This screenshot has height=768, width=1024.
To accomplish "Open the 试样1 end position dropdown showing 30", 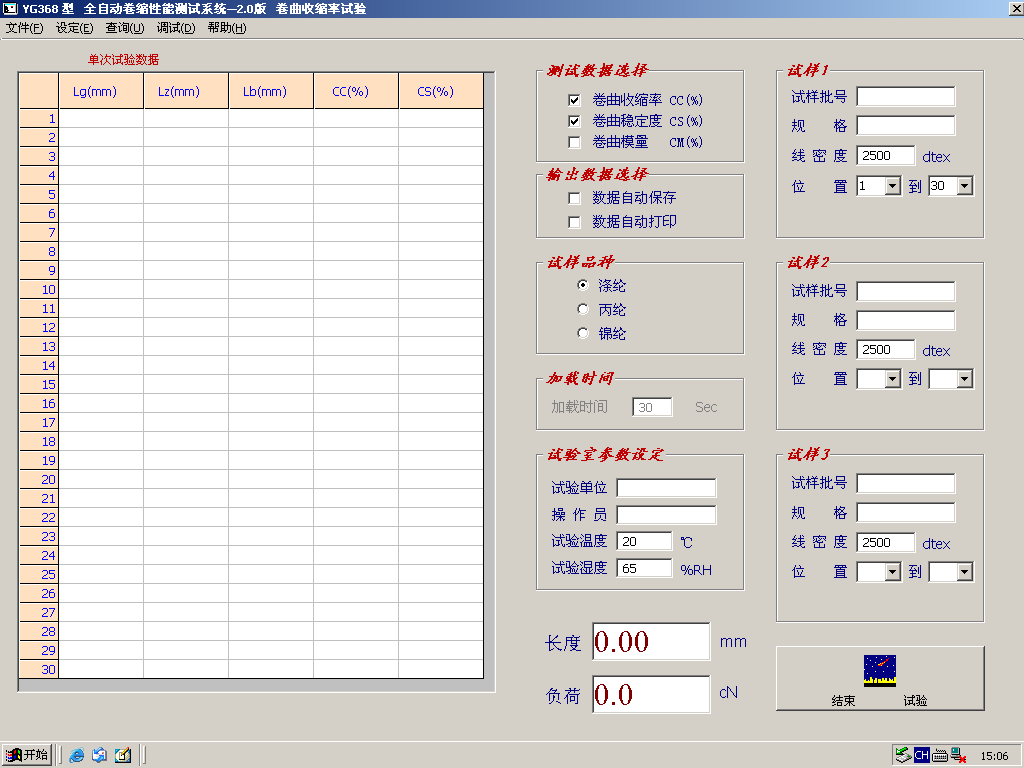I will point(964,187).
